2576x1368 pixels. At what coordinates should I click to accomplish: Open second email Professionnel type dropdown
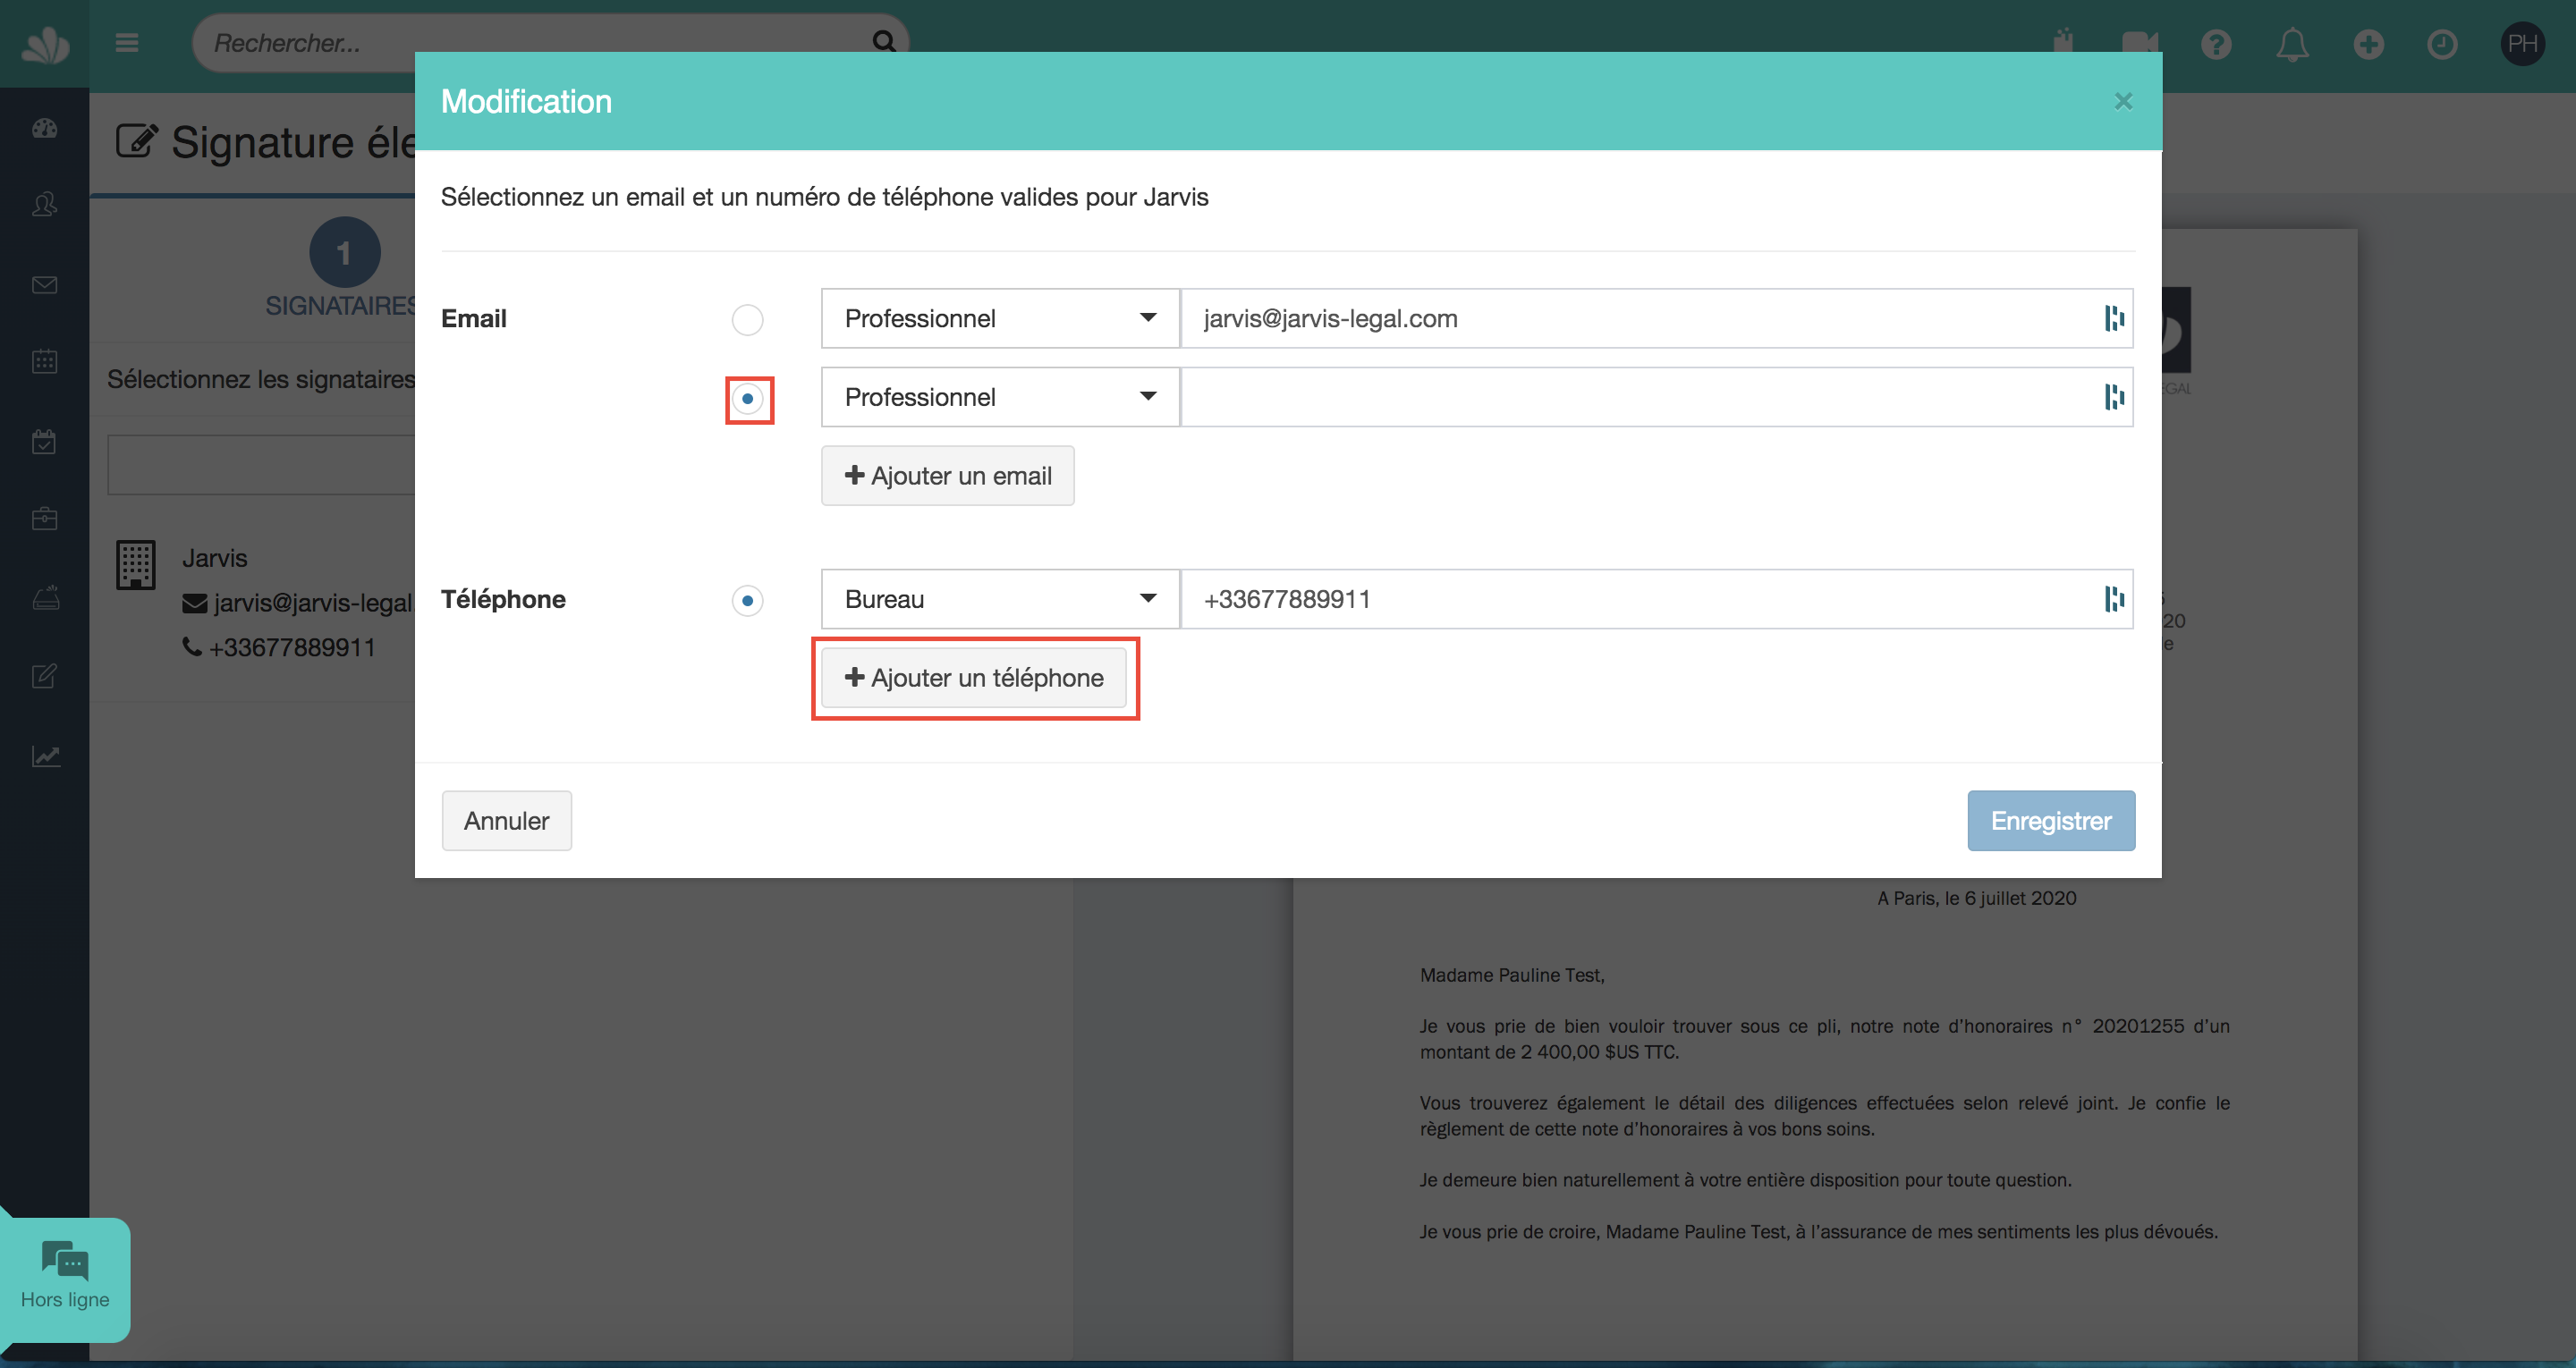[1000, 397]
